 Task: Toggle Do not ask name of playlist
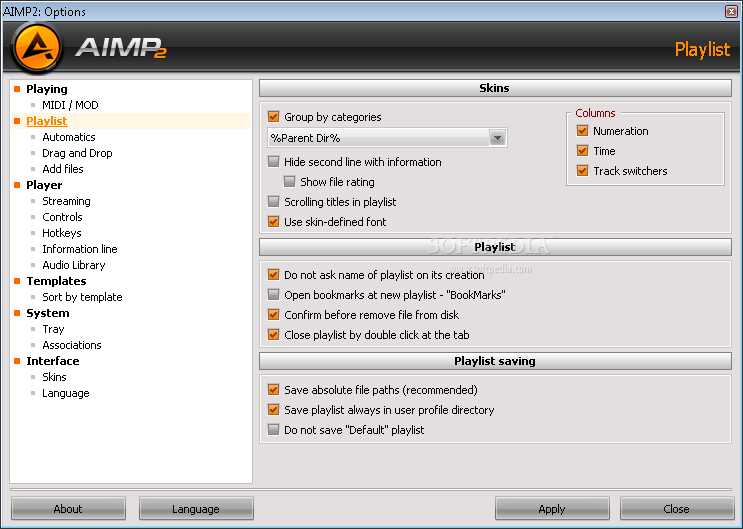pyautogui.click(x=273, y=274)
